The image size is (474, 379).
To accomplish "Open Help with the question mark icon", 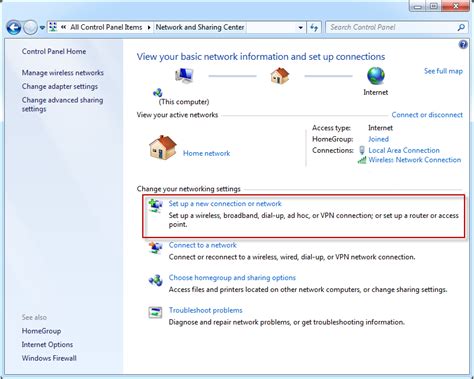I will point(463,44).
